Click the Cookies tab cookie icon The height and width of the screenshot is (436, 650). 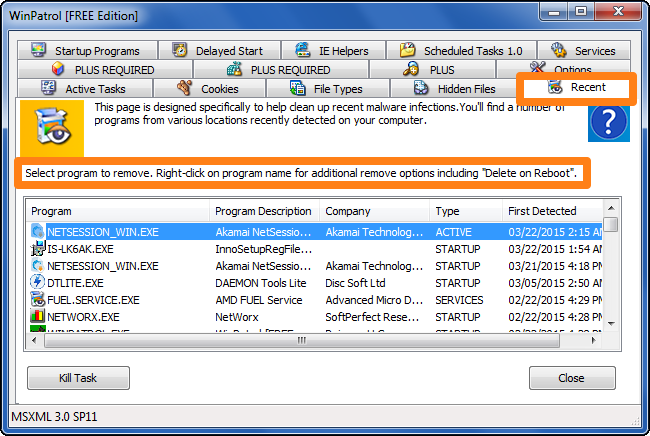coord(184,88)
